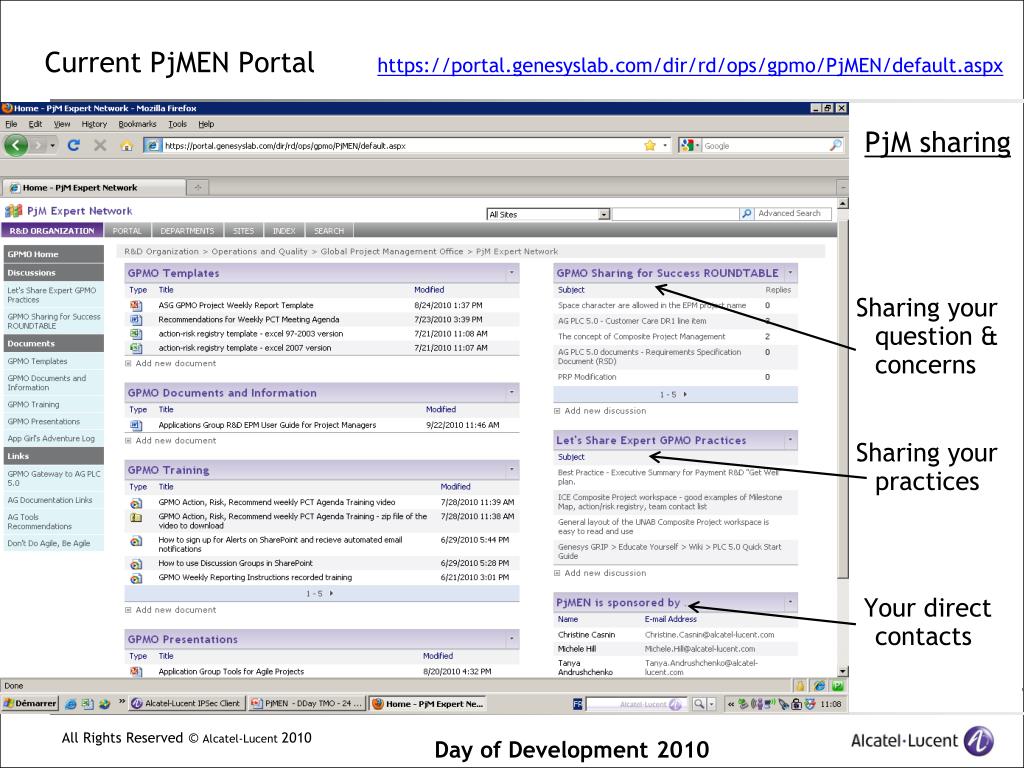Open App Girl's Adventure Log sidebar link
The width and height of the screenshot is (1024, 768).
coord(51,439)
